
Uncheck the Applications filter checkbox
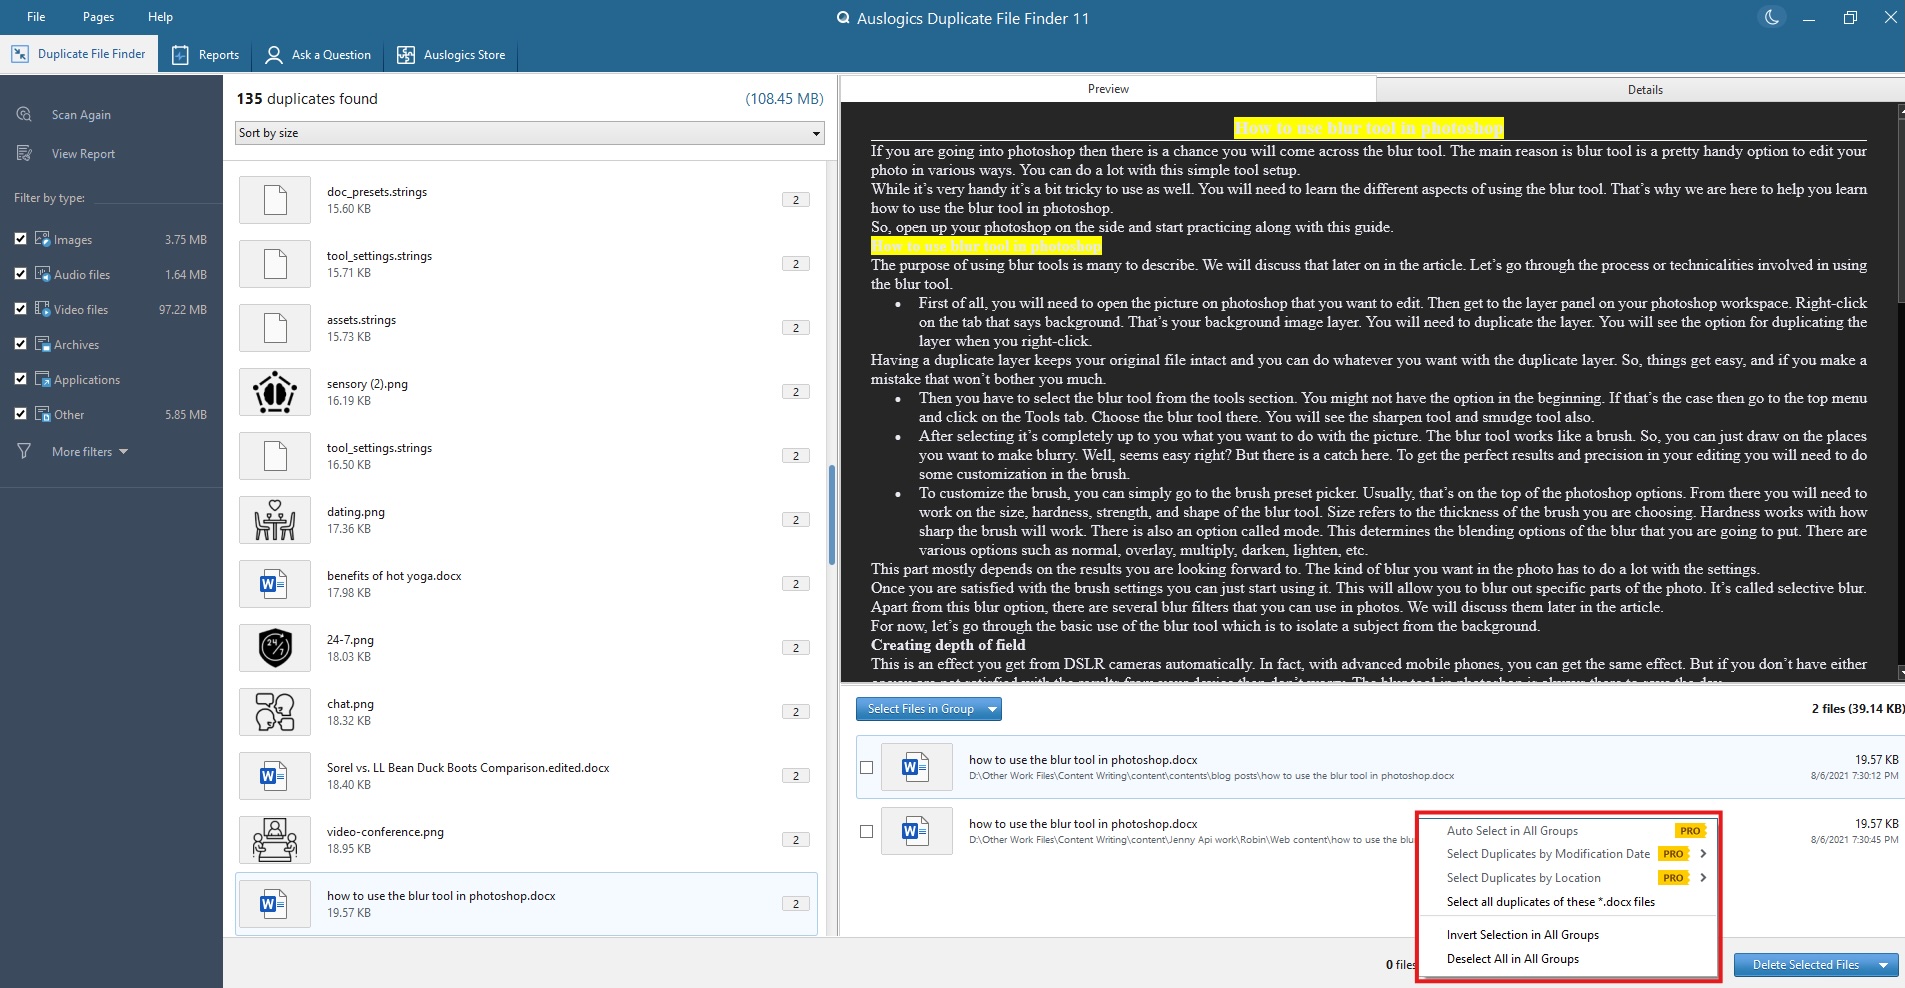click(x=20, y=379)
